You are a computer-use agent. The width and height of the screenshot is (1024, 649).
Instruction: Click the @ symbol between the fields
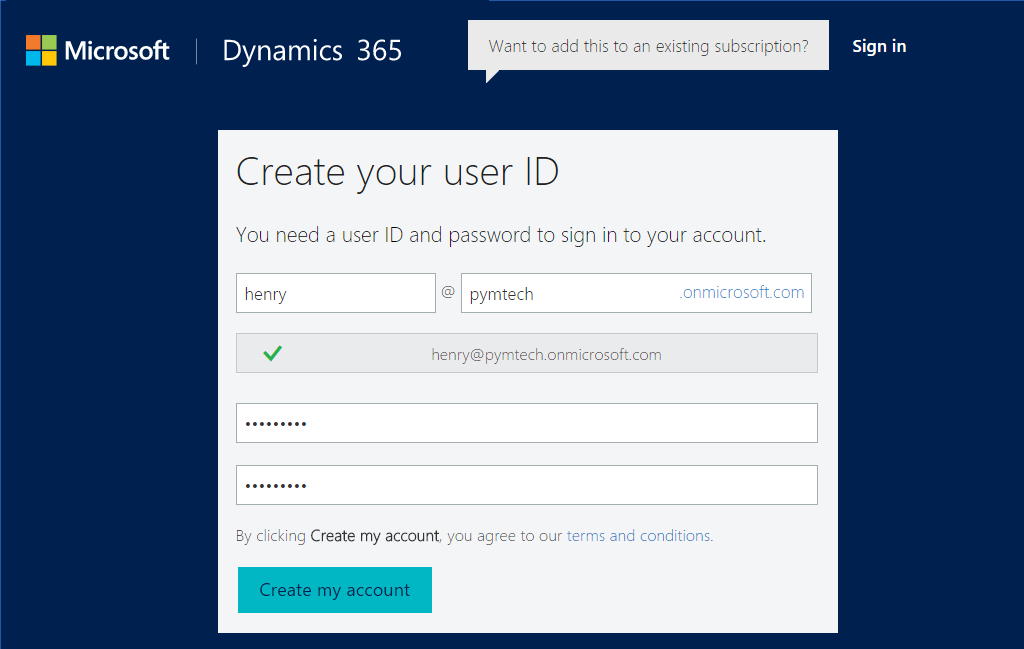click(x=448, y=292)
